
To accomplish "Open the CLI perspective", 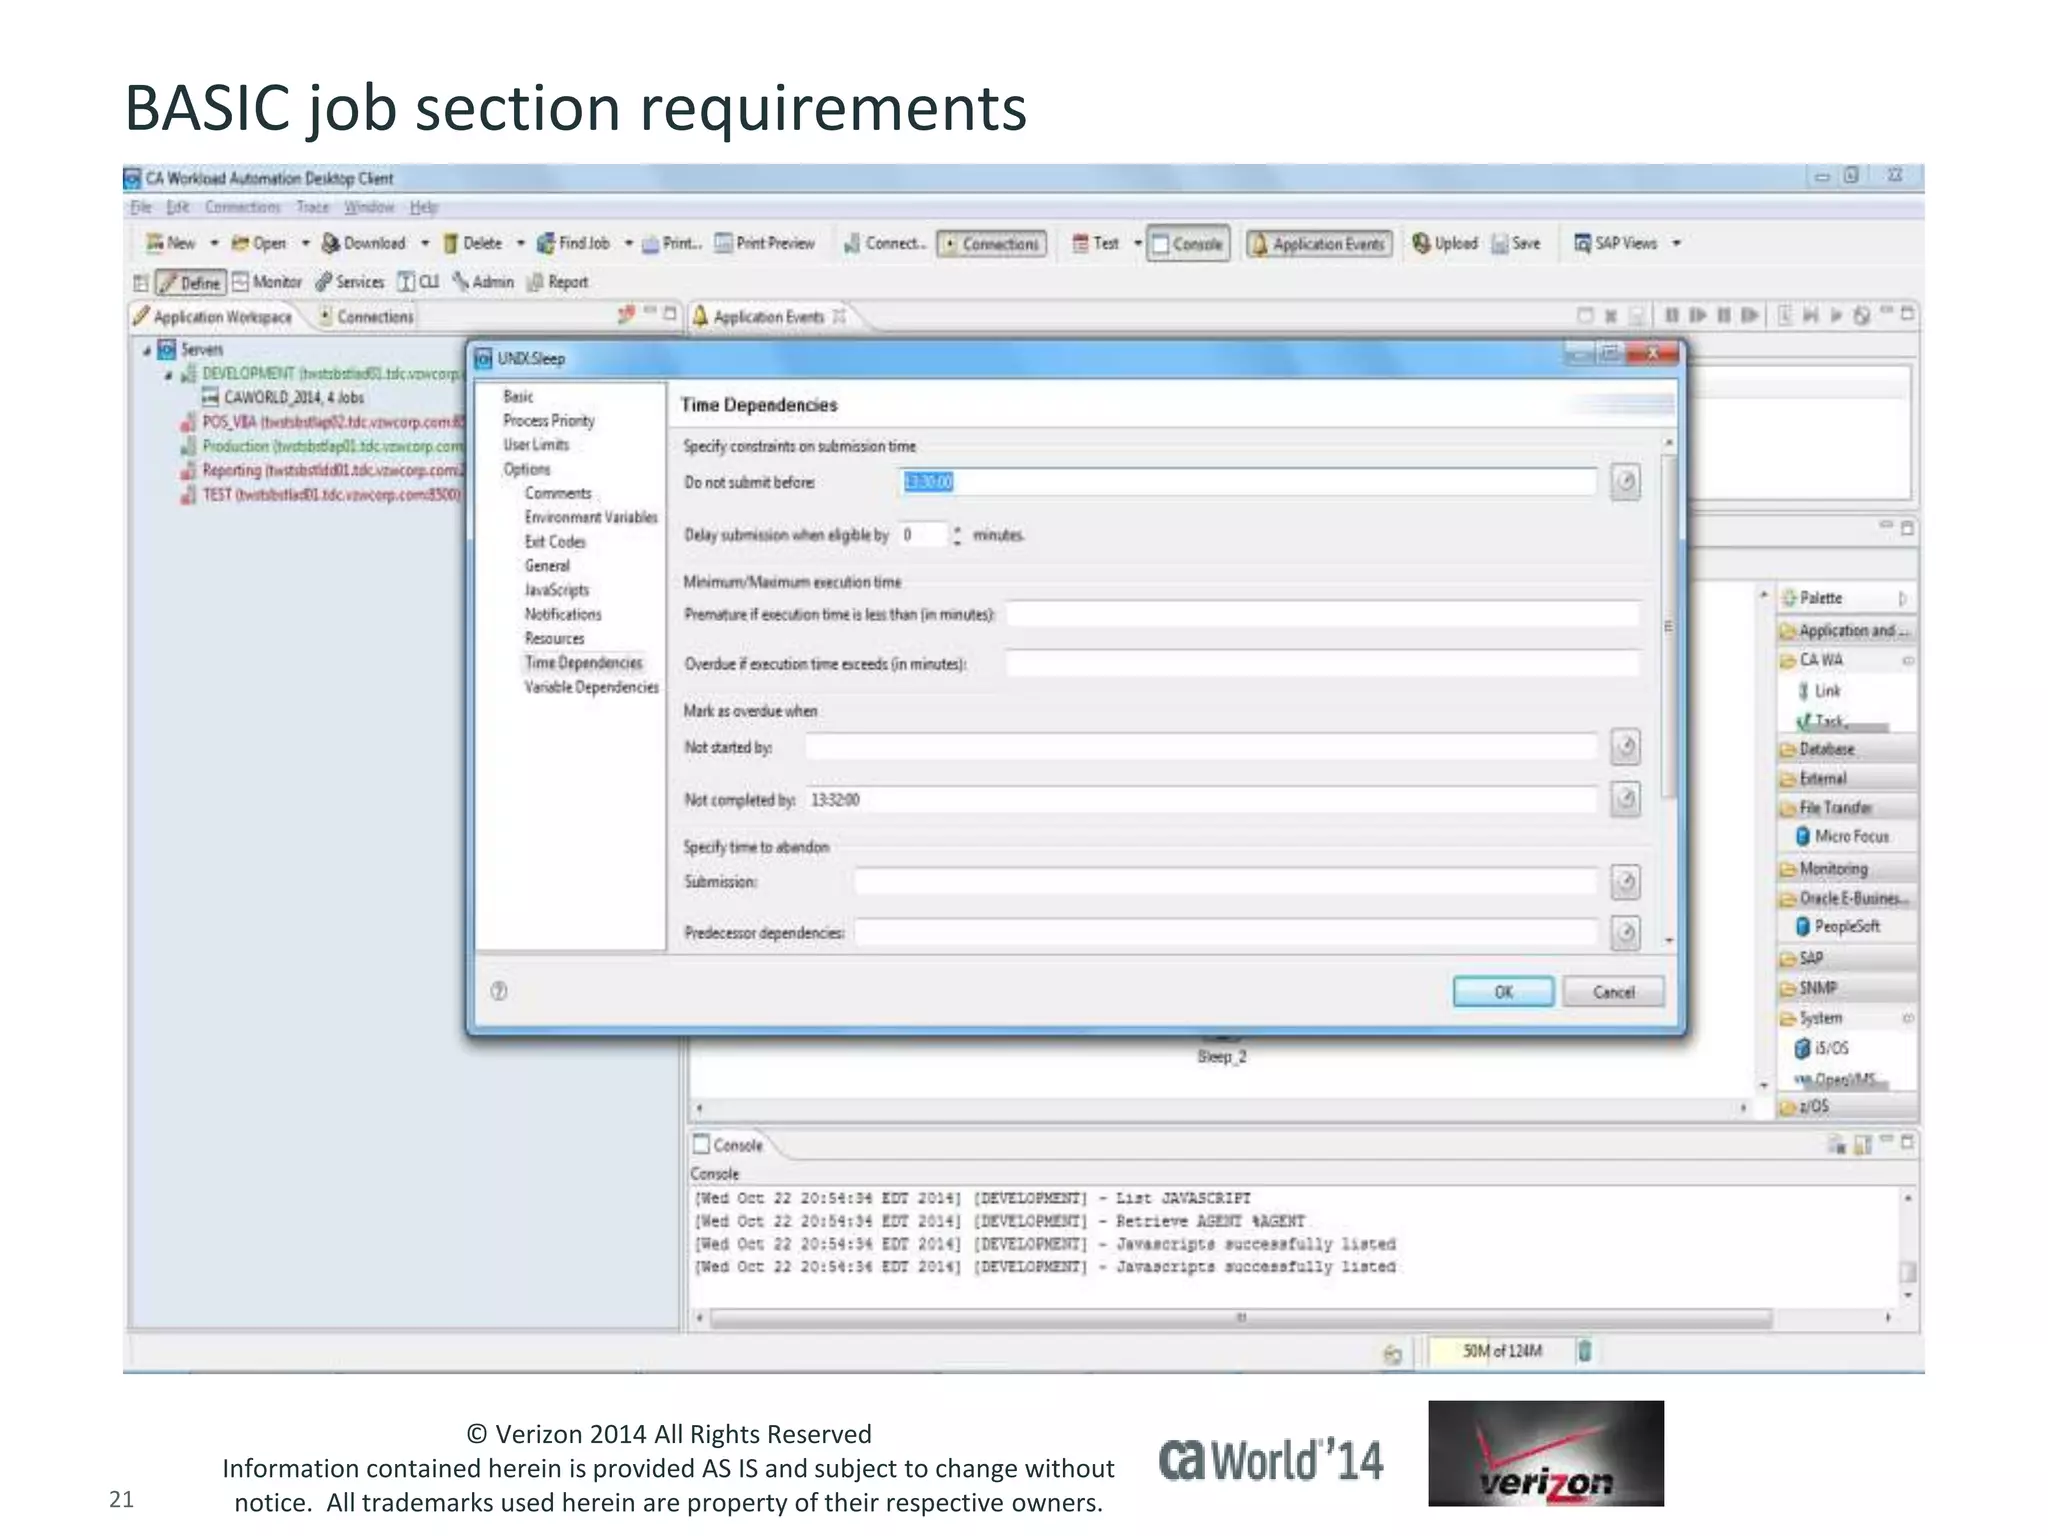I will [419, 282].
